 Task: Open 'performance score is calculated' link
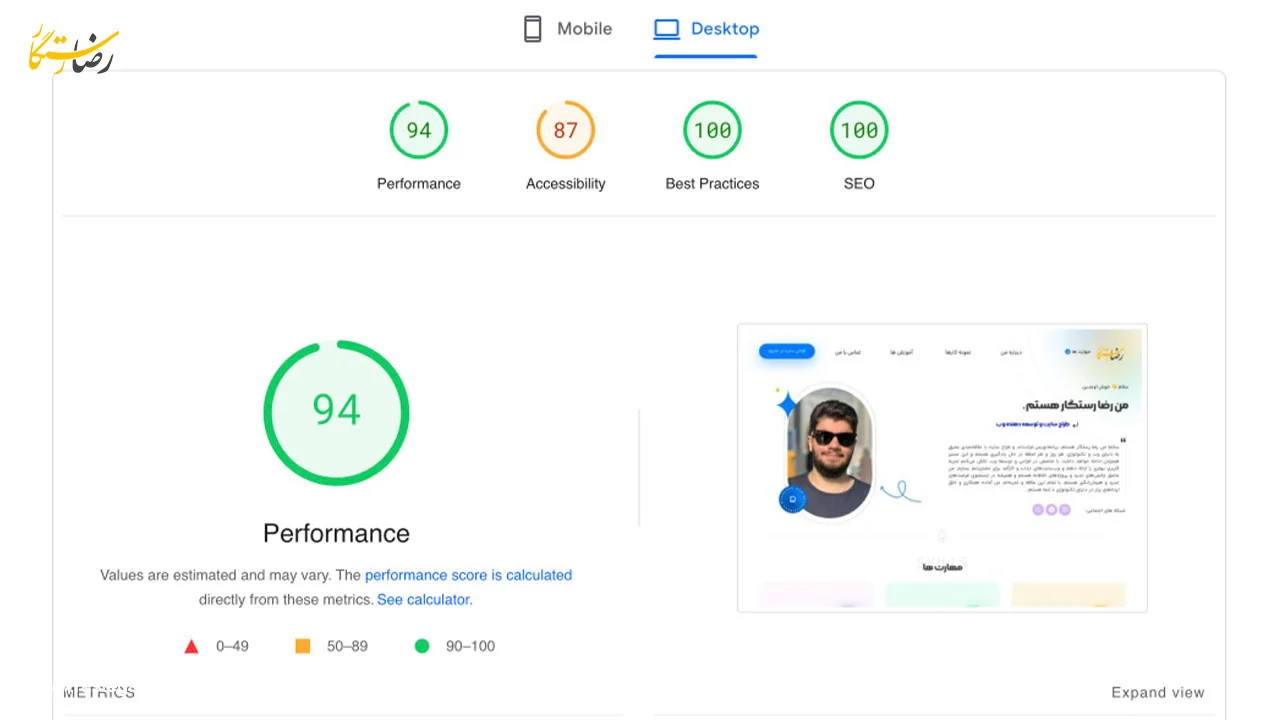click(x=468, y=575)
